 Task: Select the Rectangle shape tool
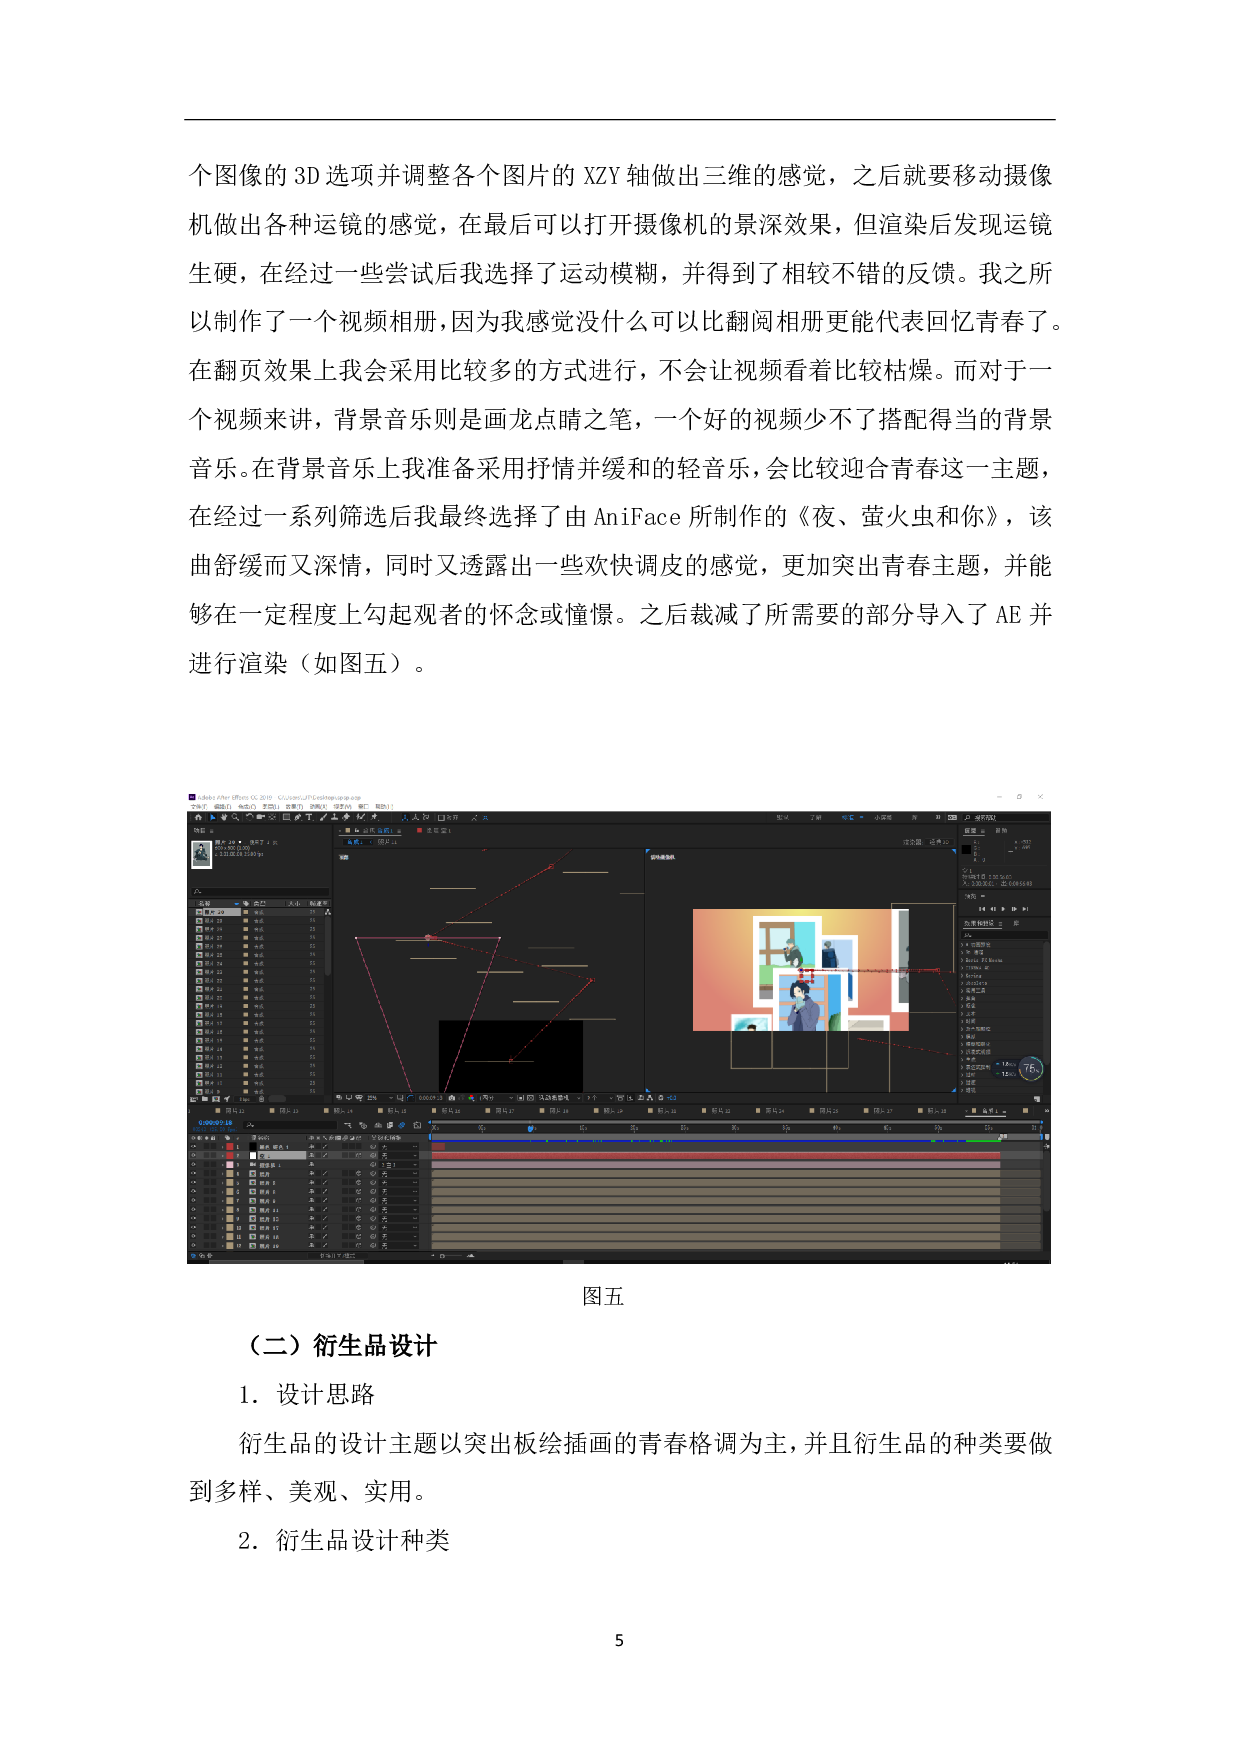pyautogui.click(x=286, y=817)
